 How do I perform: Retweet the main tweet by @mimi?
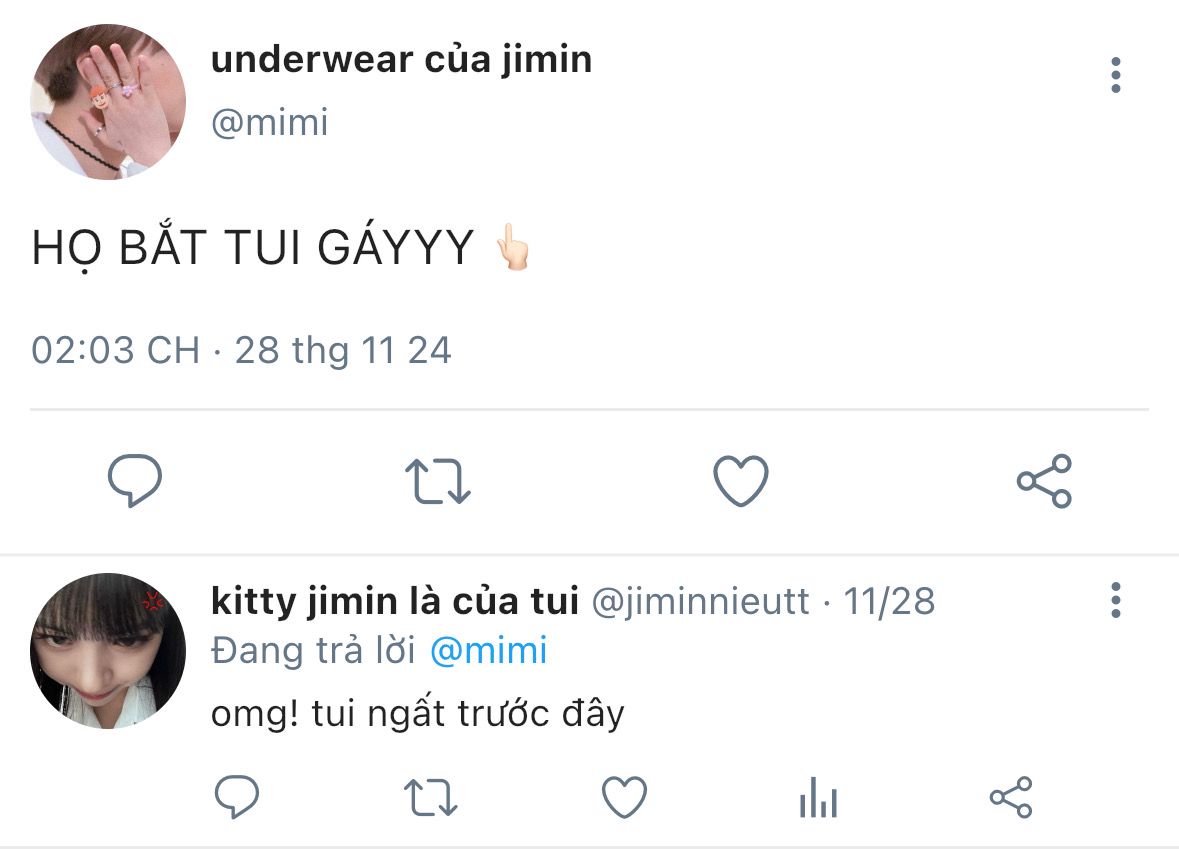click(x=438, y=481)
